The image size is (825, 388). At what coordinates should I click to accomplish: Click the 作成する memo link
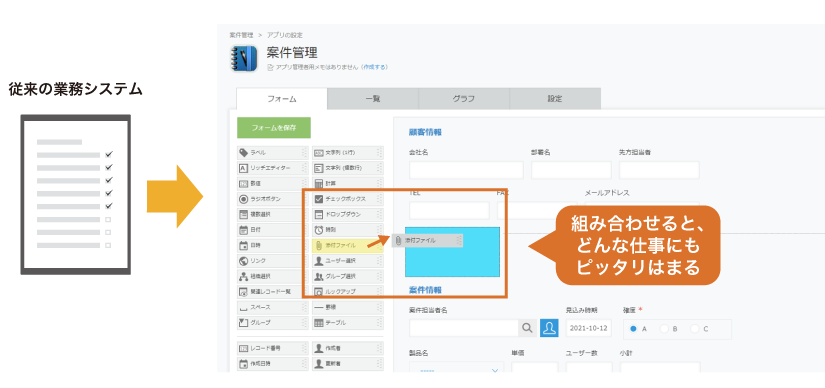(x=374, y=67)
